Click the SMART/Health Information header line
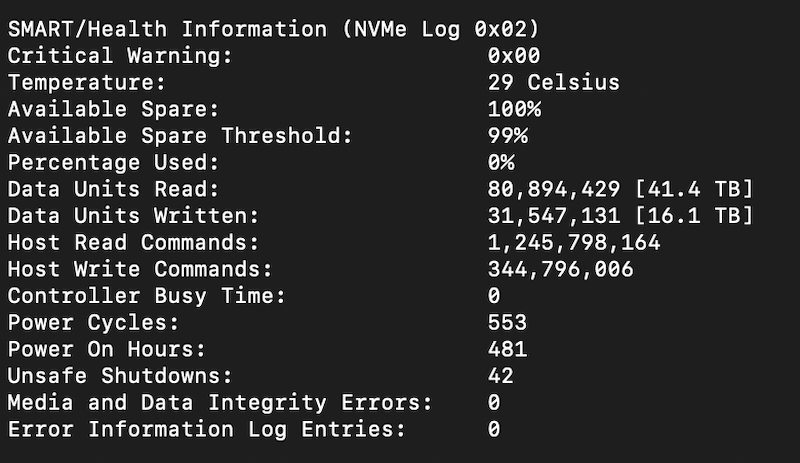Screen dimensions: 800x463 click(x=273, y=29)
